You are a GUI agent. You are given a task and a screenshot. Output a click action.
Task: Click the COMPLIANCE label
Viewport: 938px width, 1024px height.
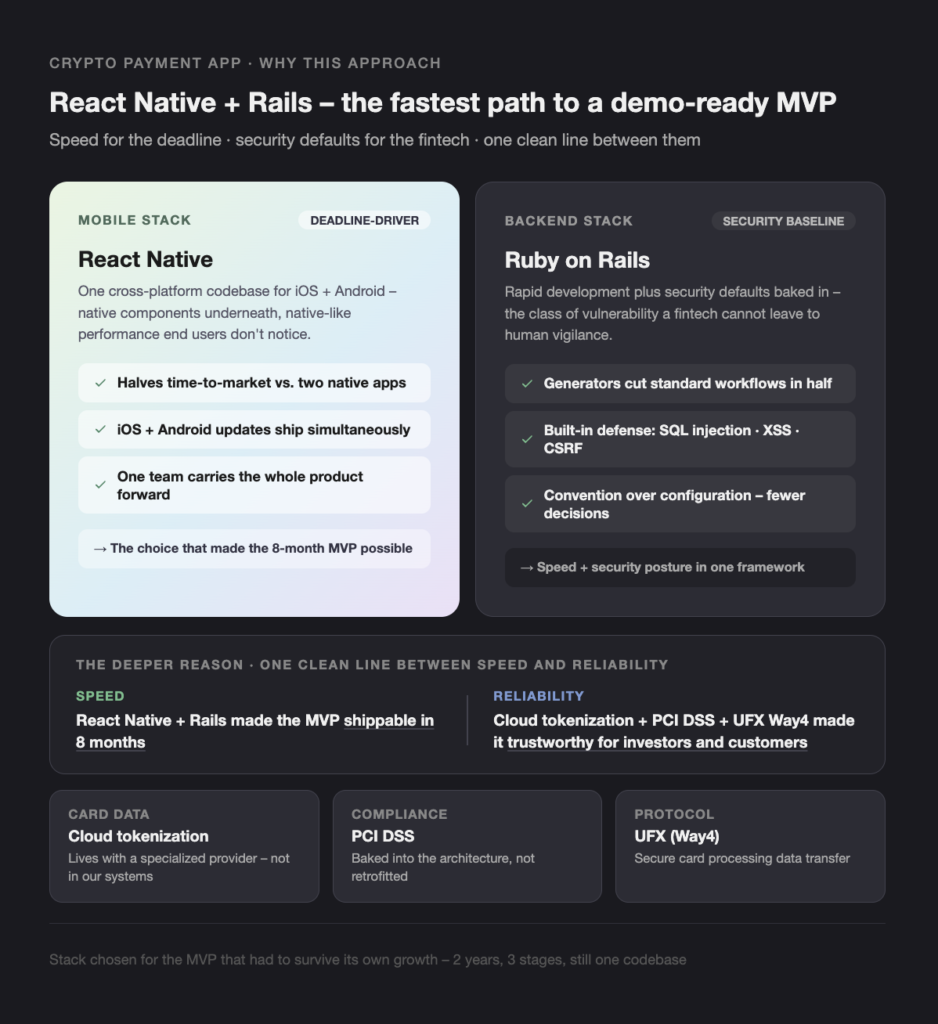[x=399, y=814]
